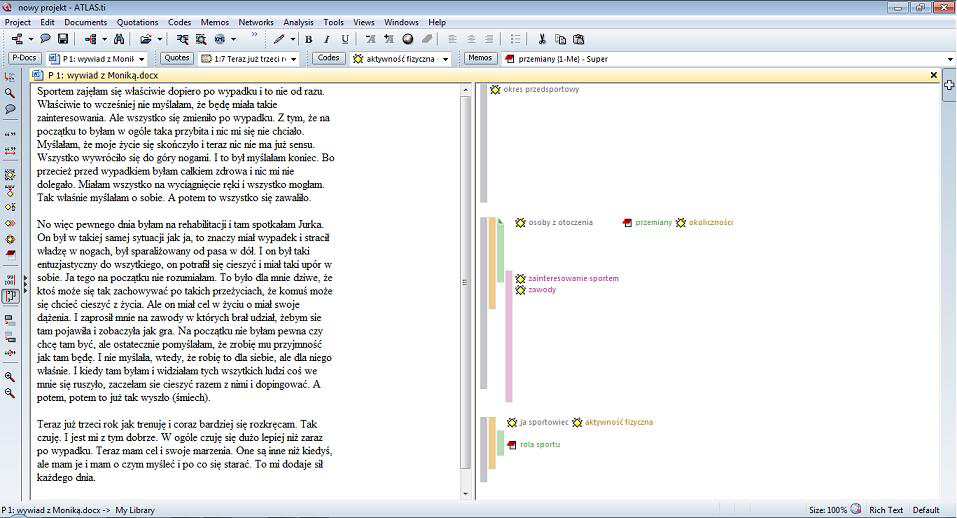957x518 pixels.
Task: Click the open folder icon in the toolbar
Action: [x=145, y=39]
